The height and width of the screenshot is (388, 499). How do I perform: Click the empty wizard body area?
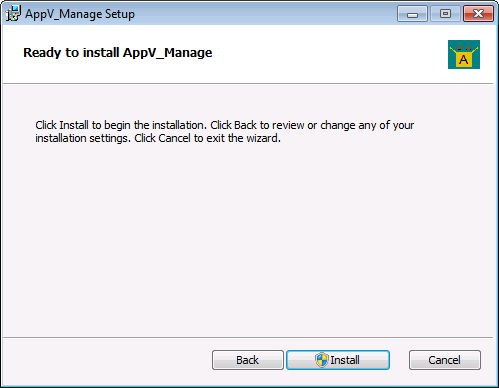click(x=248, y=240)
